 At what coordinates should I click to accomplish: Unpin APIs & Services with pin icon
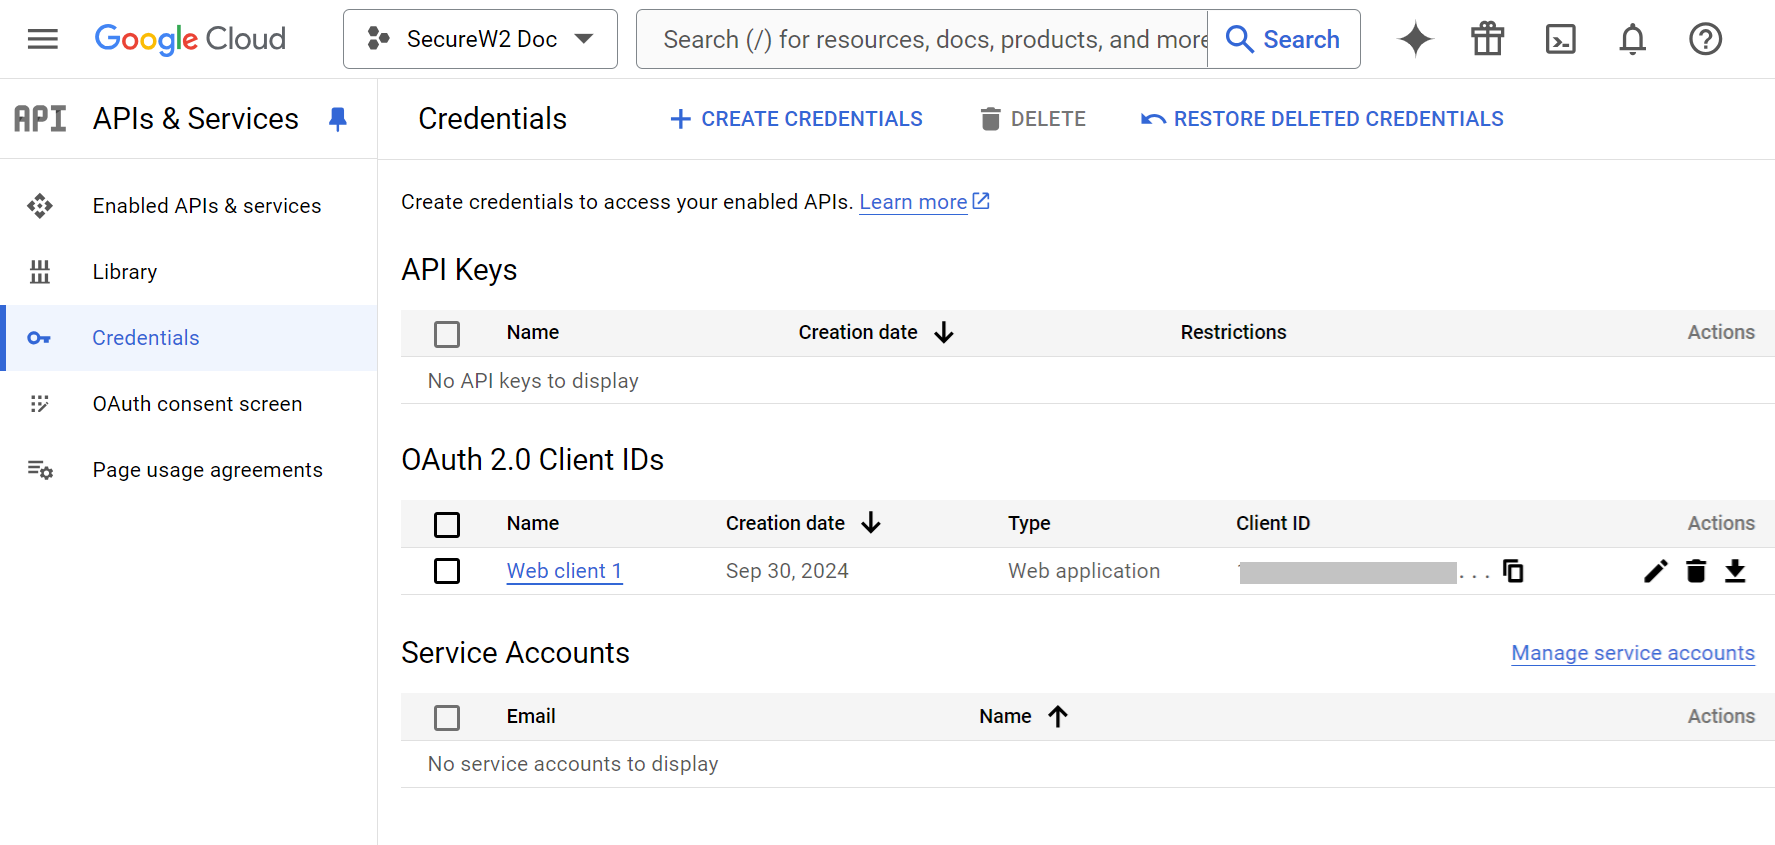click(x=338, y=119)
